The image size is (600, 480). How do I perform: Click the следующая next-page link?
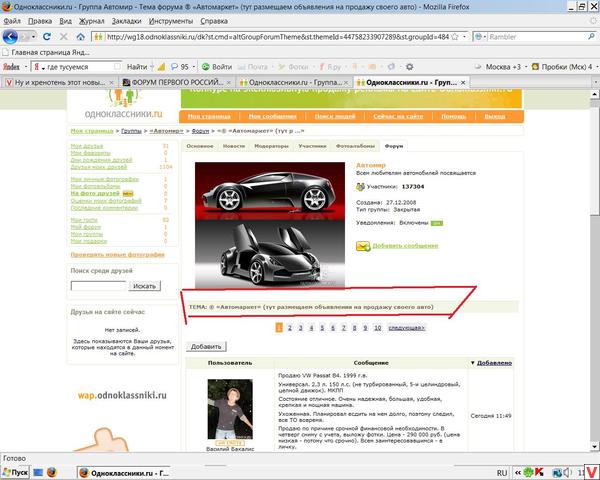(x=406, y=328)
